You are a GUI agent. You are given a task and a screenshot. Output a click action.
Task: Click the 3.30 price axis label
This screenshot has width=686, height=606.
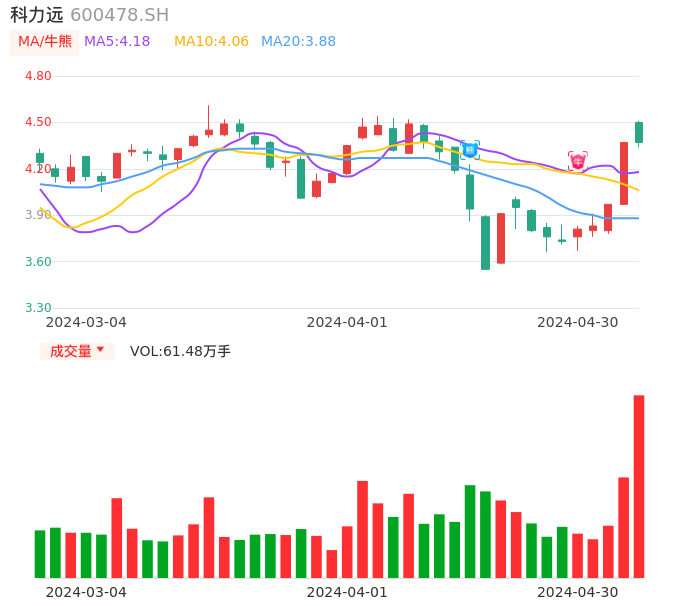(x=38, y=308)
